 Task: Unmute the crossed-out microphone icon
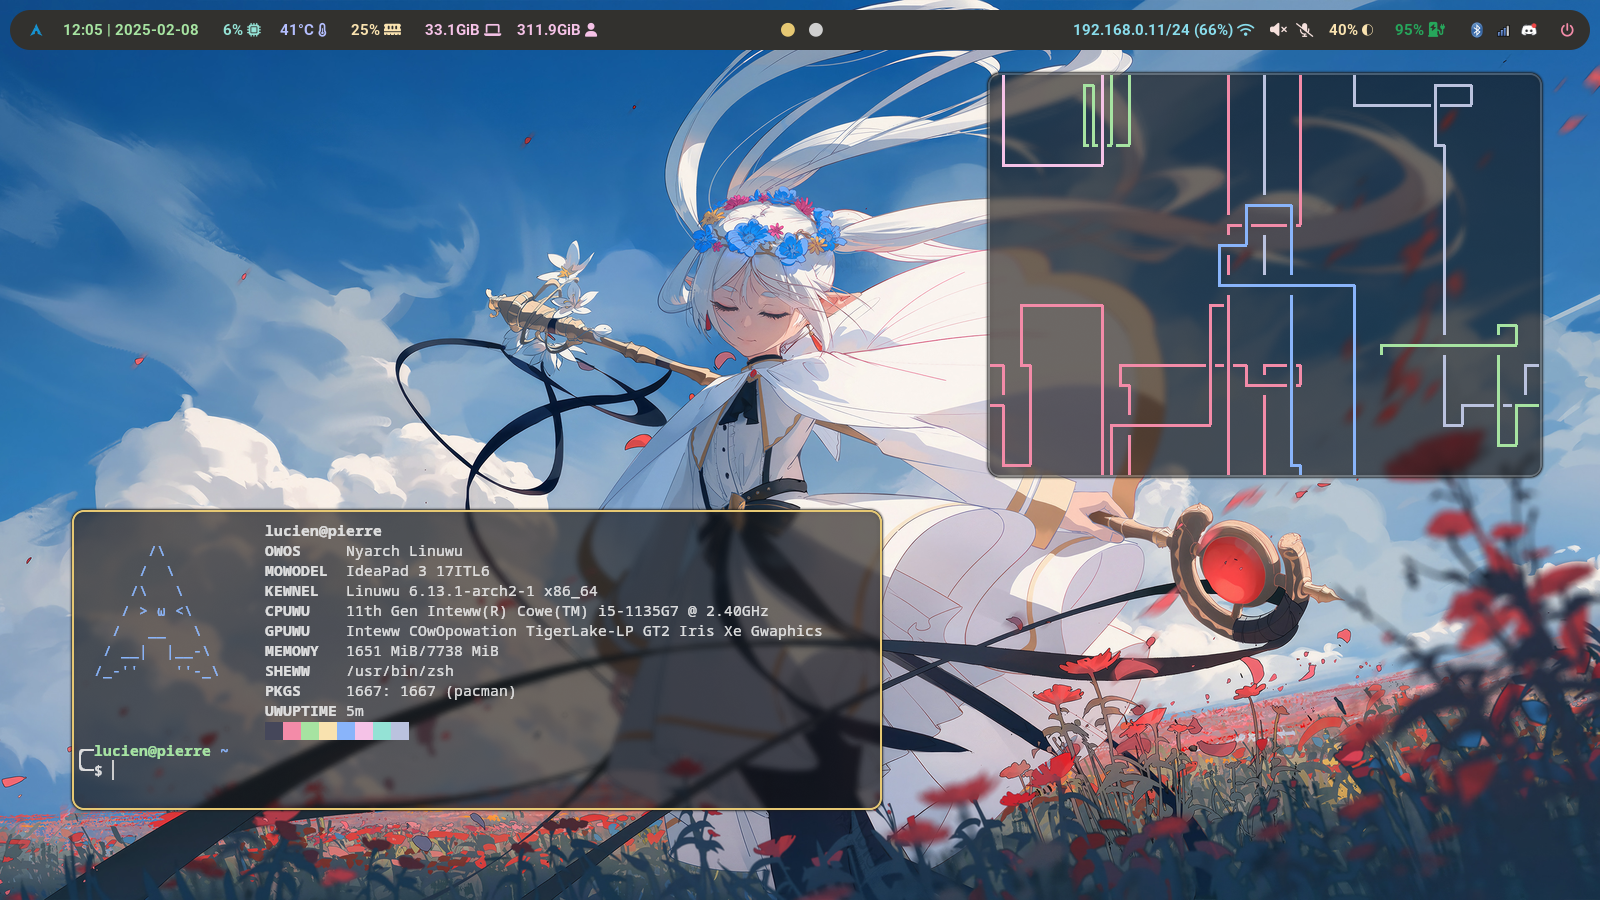click(1305, 30)
